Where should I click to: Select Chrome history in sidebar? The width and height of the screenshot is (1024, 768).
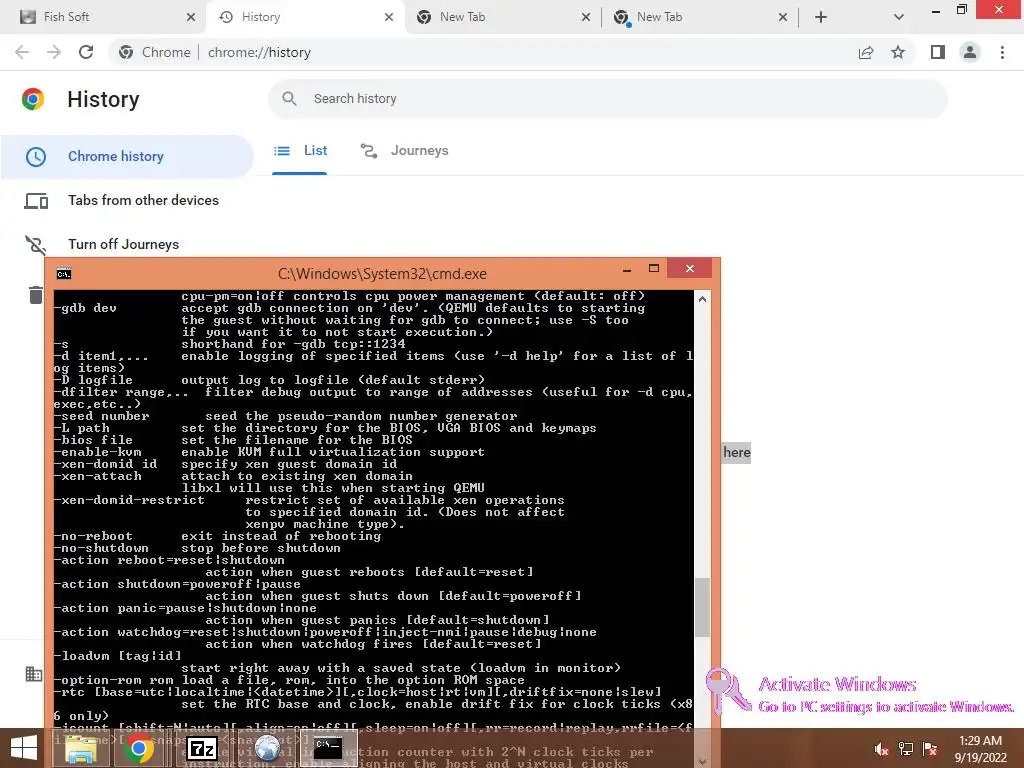click(127, 156)
